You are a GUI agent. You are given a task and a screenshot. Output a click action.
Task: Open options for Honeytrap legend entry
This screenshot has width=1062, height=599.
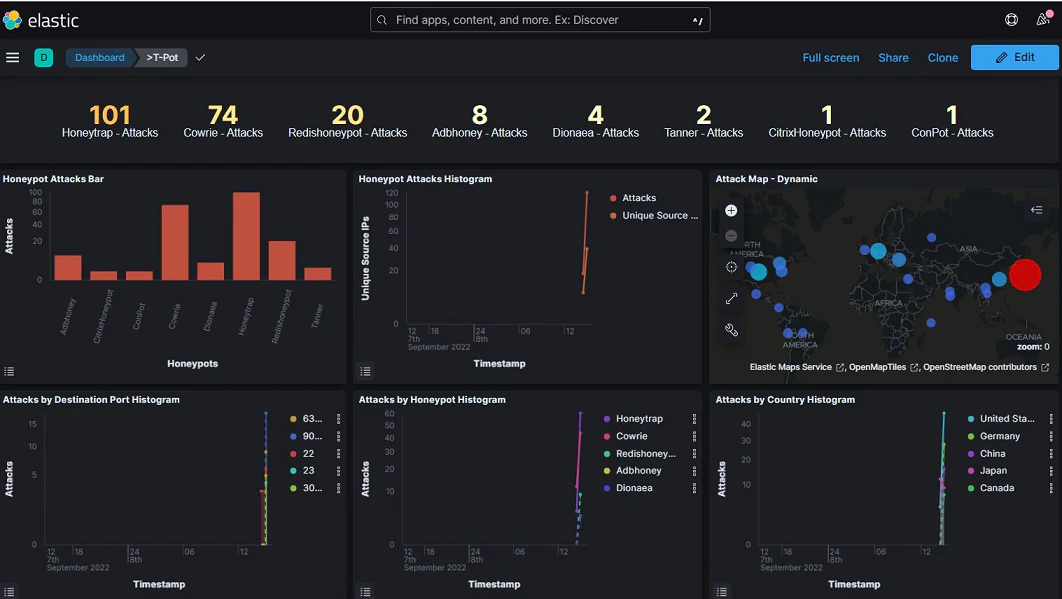point(694,419)
